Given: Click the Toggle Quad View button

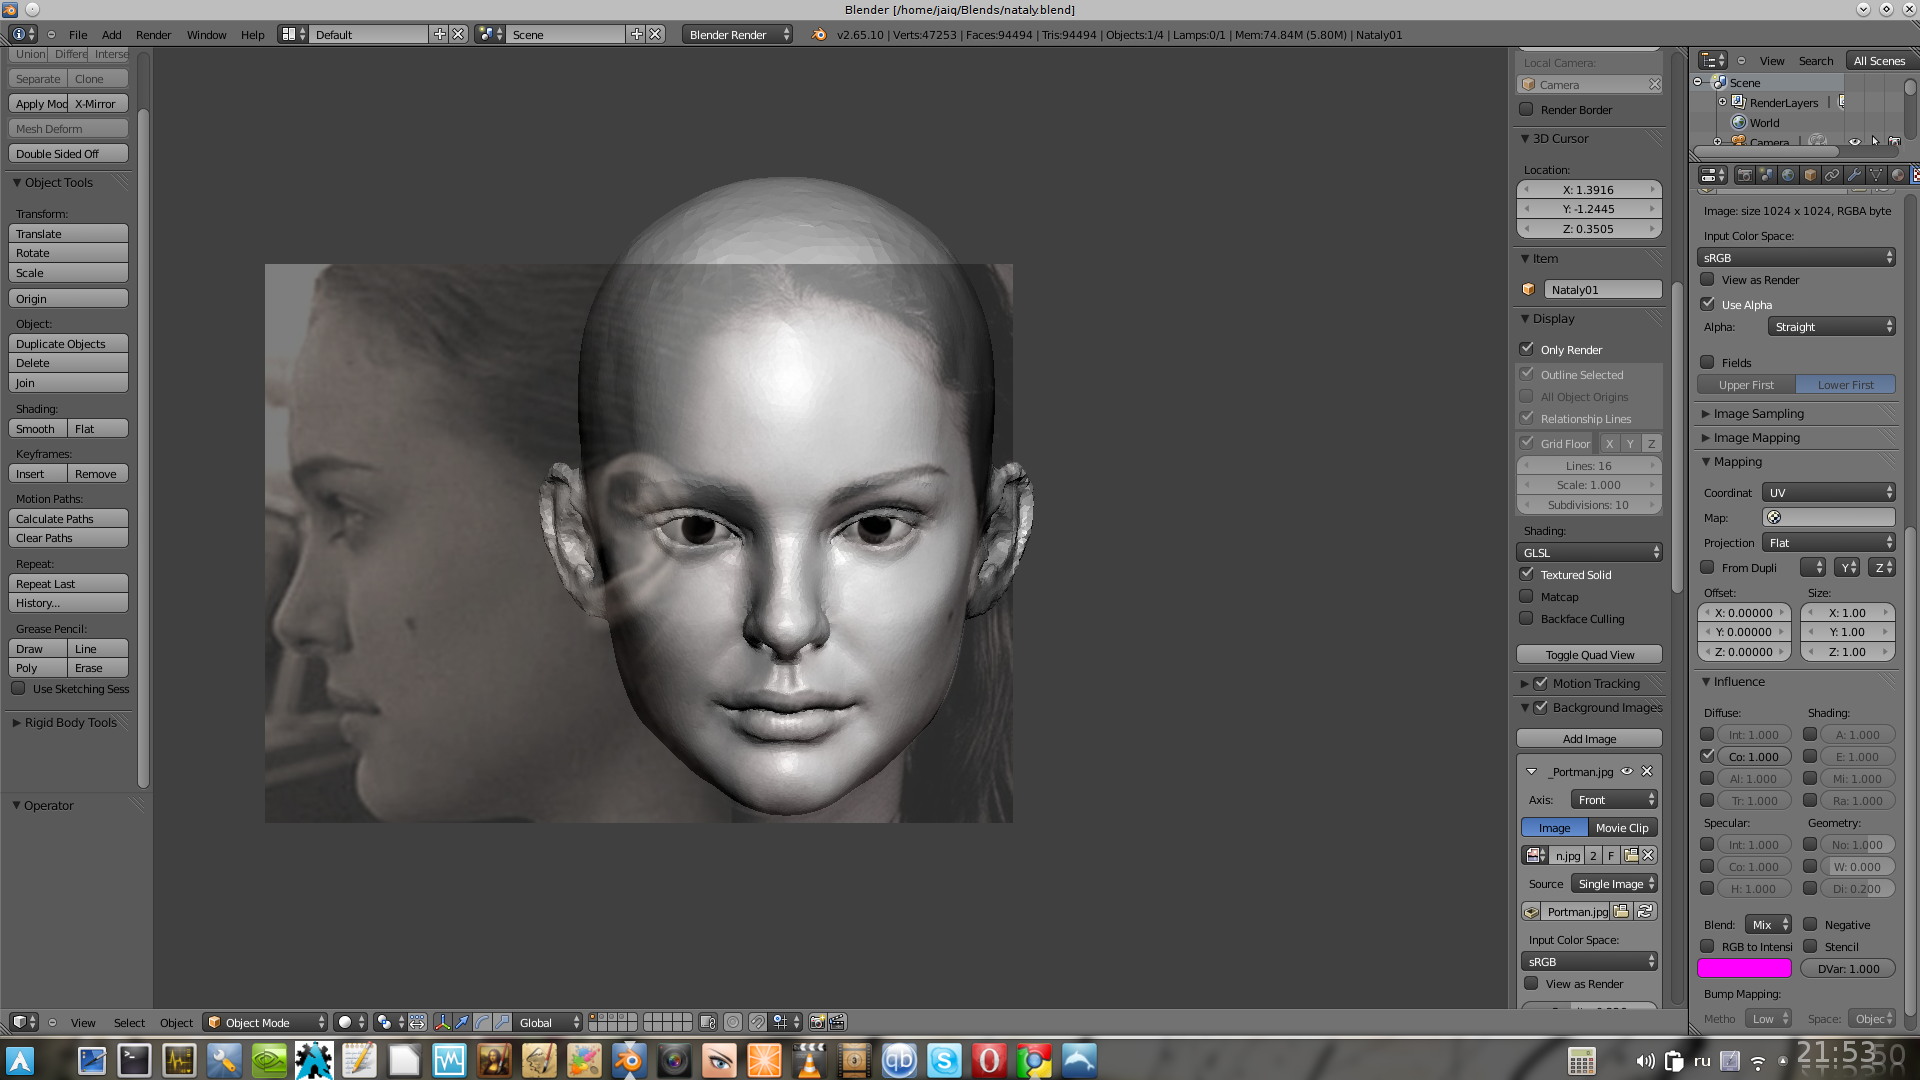Looking at the screenshot, I should coord(1589,655).
